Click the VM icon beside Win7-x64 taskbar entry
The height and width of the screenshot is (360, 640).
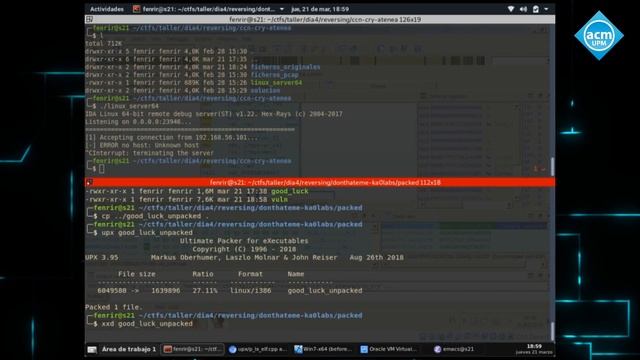tap(298, 349)
